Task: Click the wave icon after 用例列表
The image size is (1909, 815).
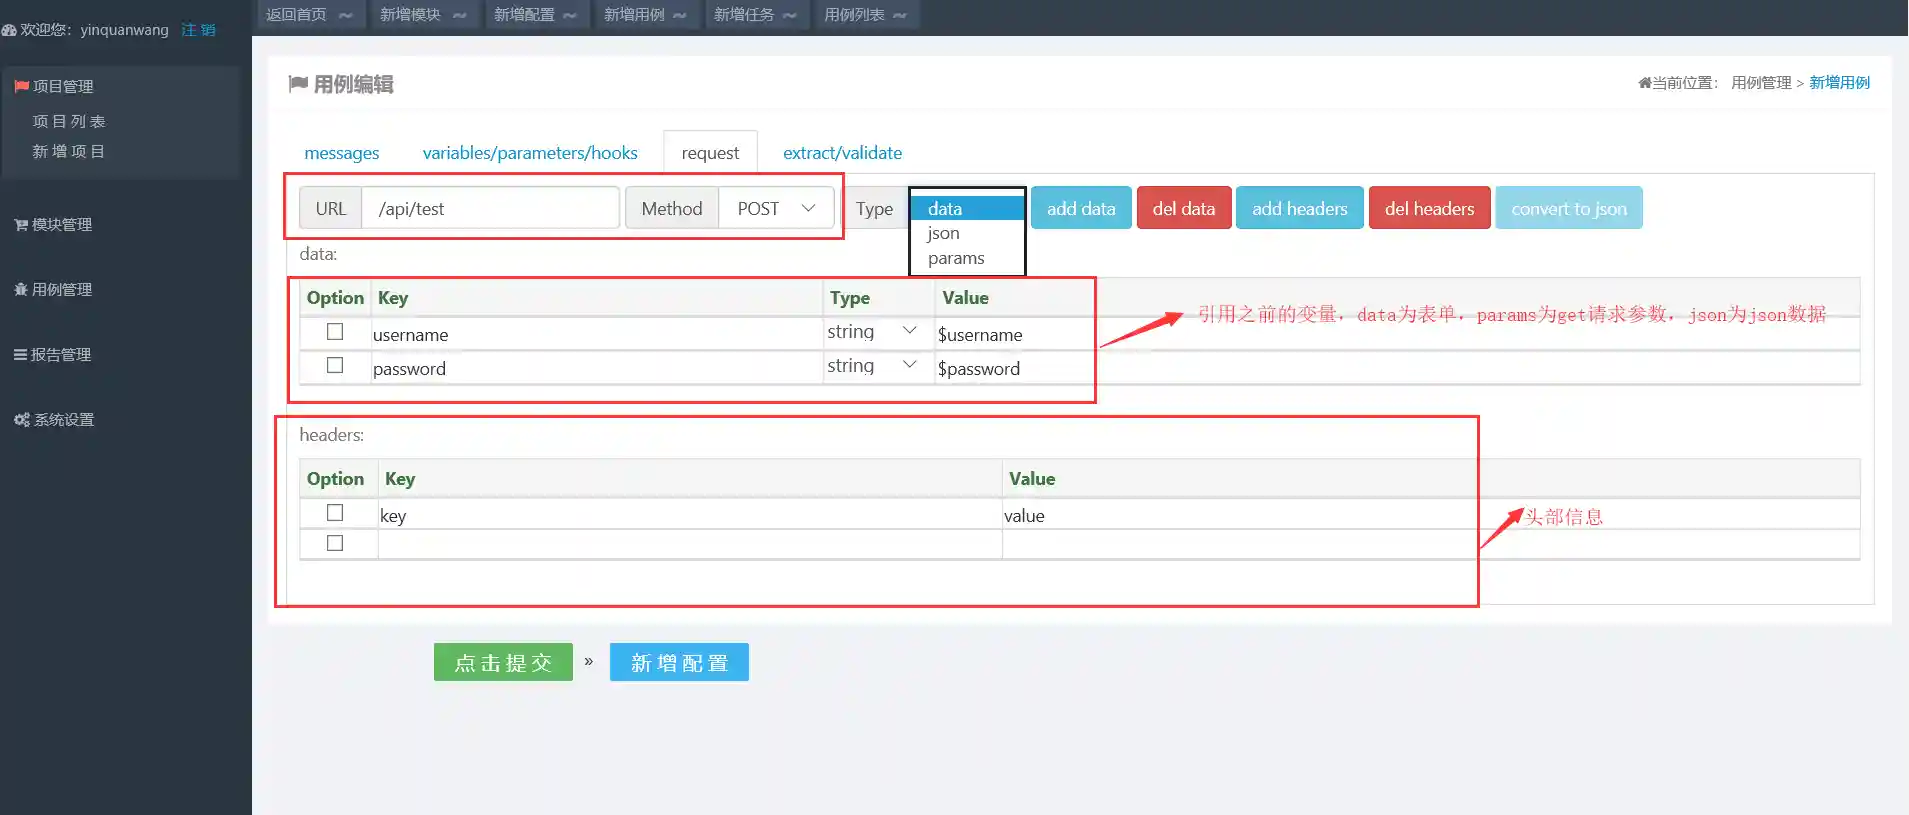Action: coord(900,15)
